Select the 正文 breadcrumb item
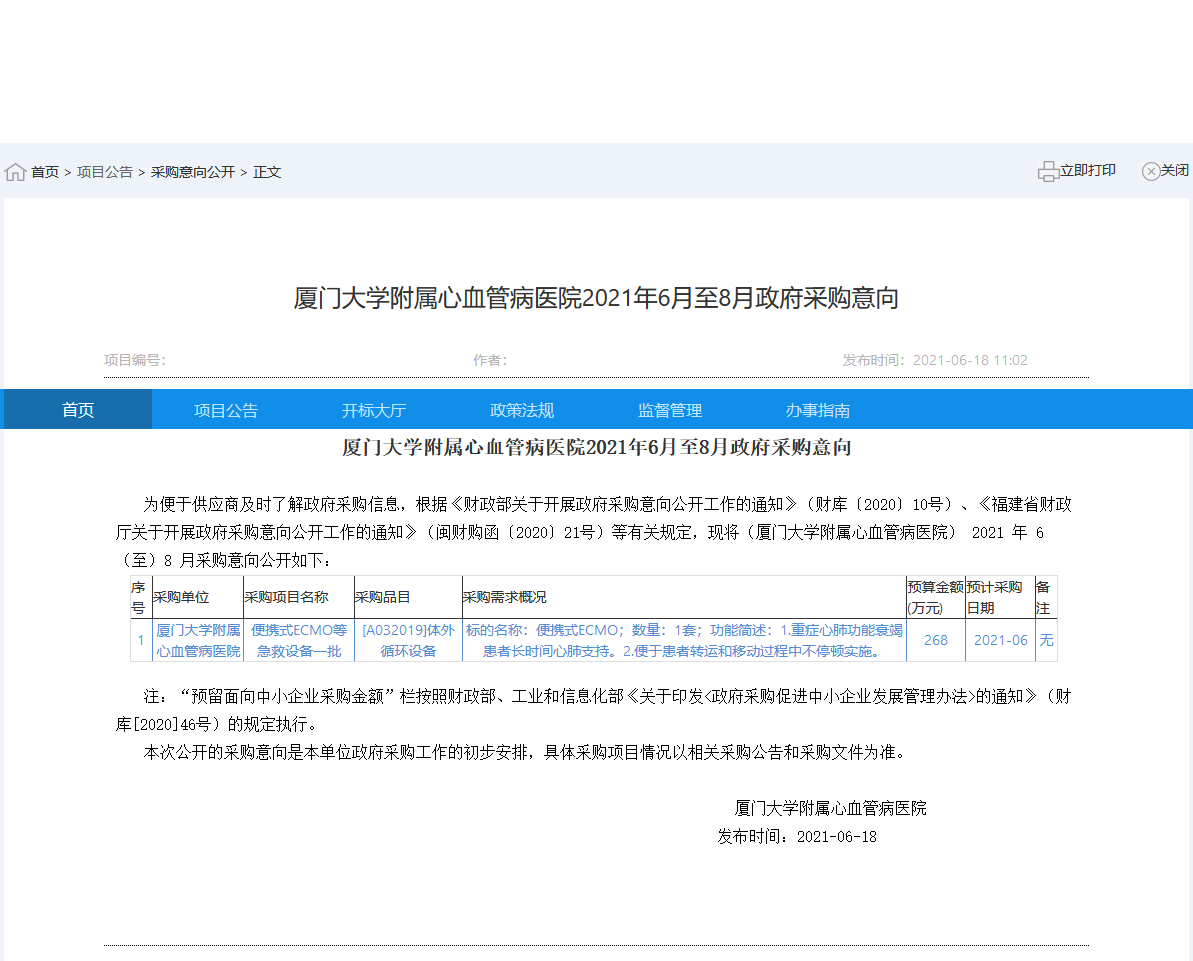Image resolution: width=1193 pixels, height=961 pixels. [x=266, y=171]
